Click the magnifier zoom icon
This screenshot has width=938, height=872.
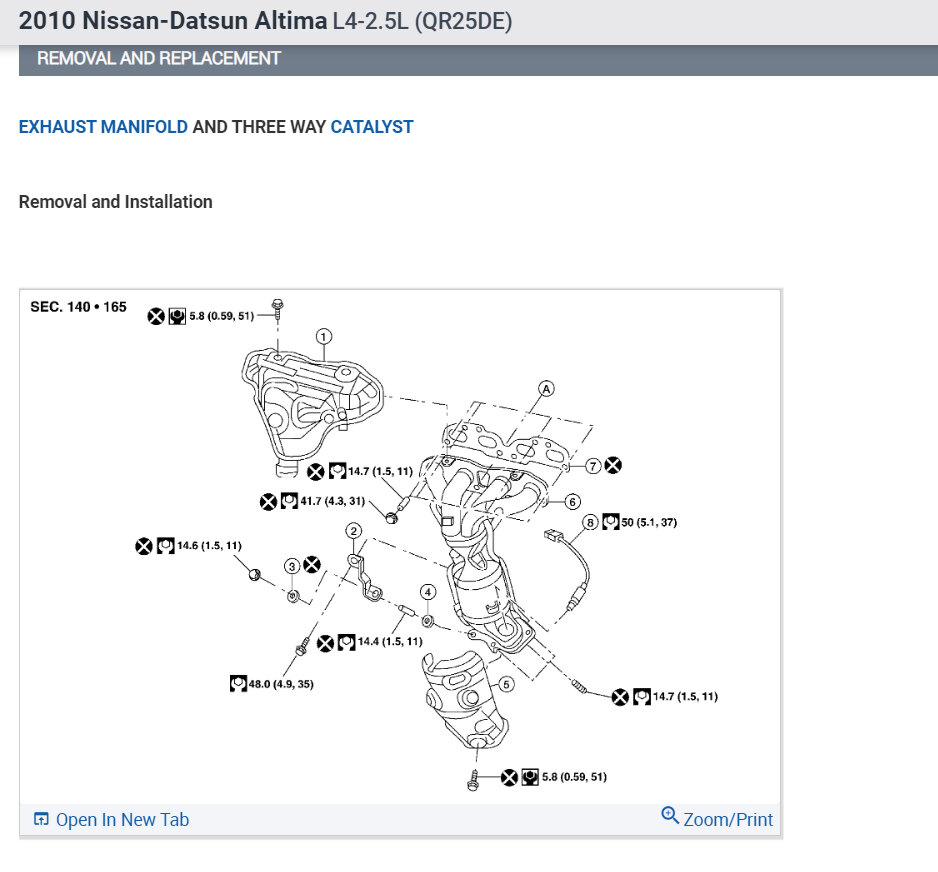[x=669, y=815]
